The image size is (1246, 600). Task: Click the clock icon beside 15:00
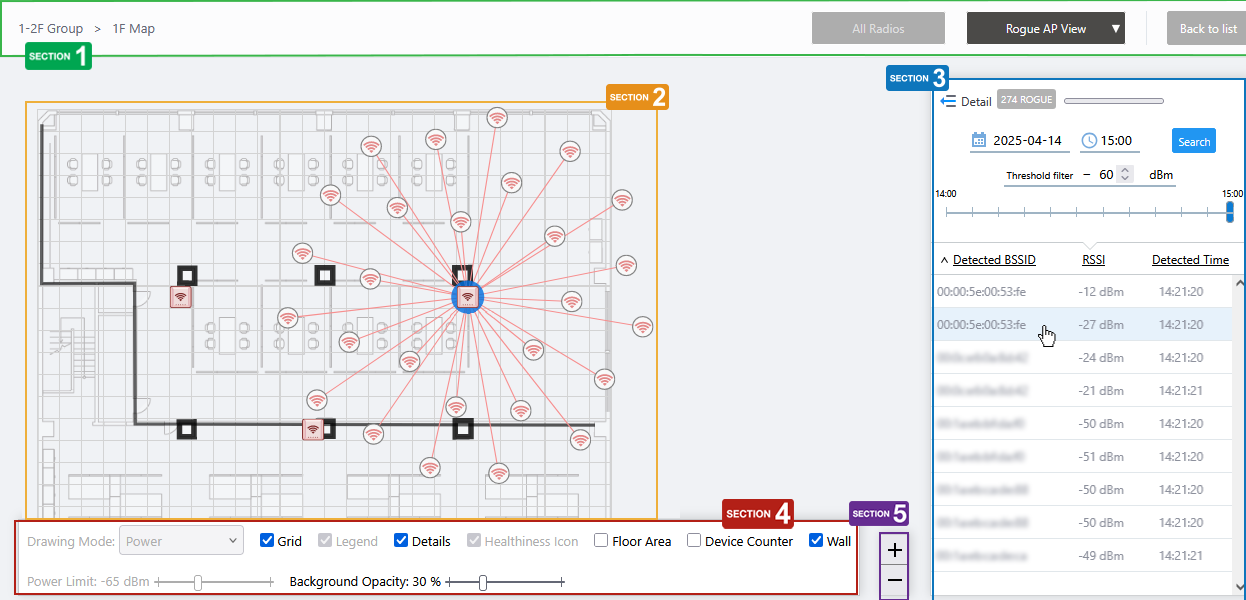tap(1089, 141)
